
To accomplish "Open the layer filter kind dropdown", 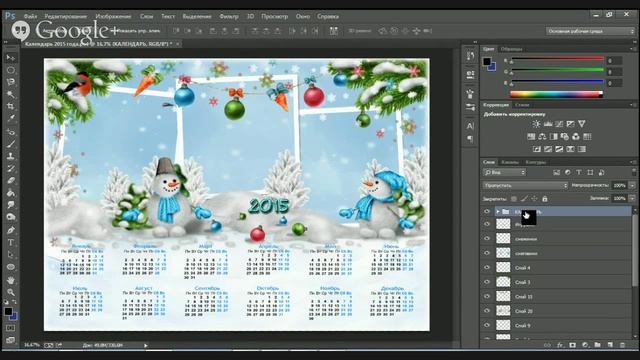I will click(x=504, y=173).
